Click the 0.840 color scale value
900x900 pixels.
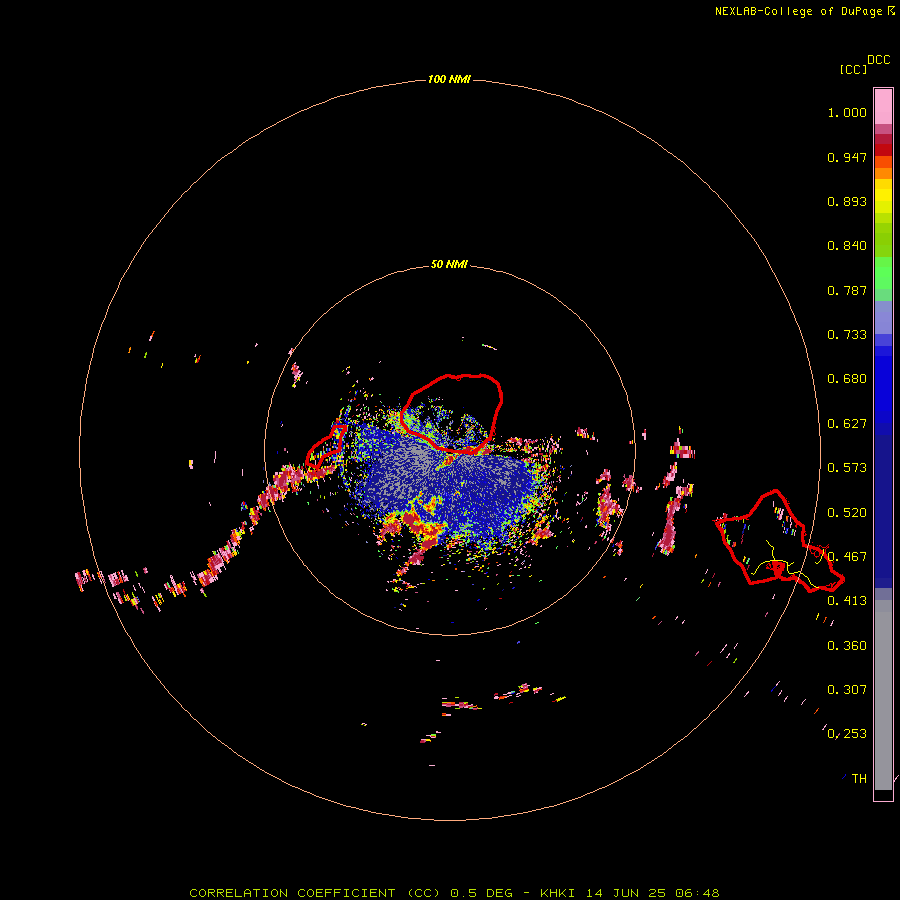coord(847,246)
